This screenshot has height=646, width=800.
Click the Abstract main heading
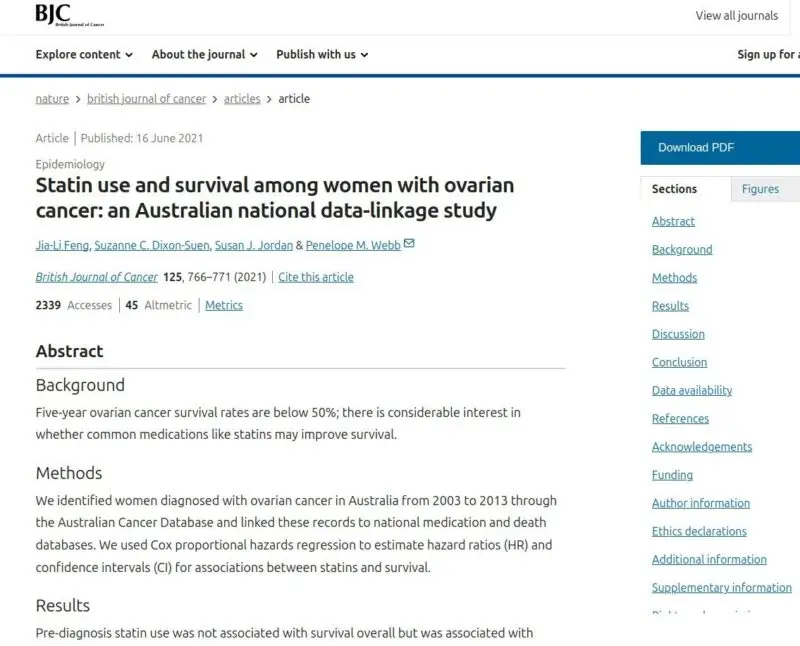coord(69,352)
